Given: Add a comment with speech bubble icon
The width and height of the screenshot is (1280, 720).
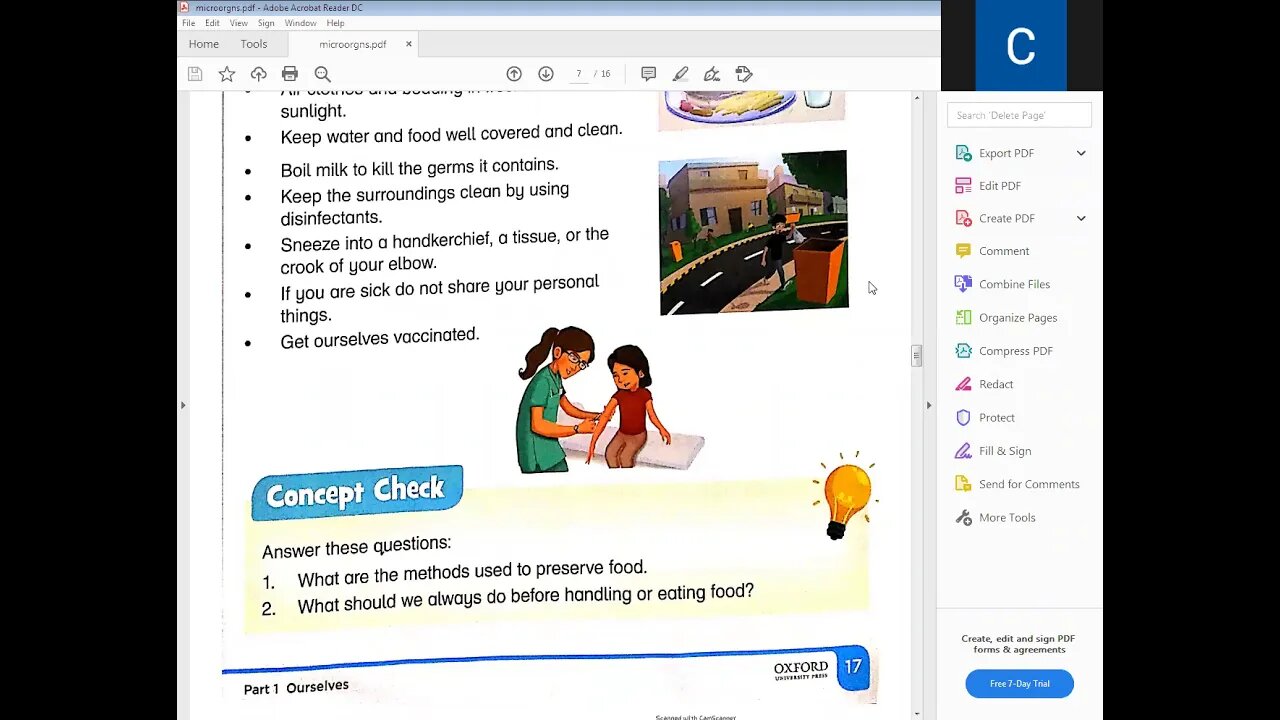Looking at the screenshot, I should tap(648, 74).
